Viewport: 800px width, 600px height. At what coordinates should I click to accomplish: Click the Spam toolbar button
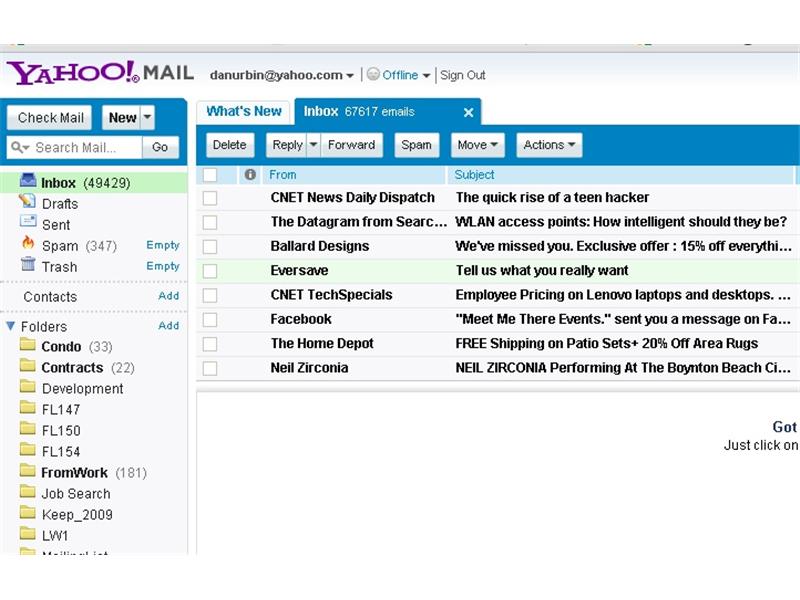coord(416,145)
